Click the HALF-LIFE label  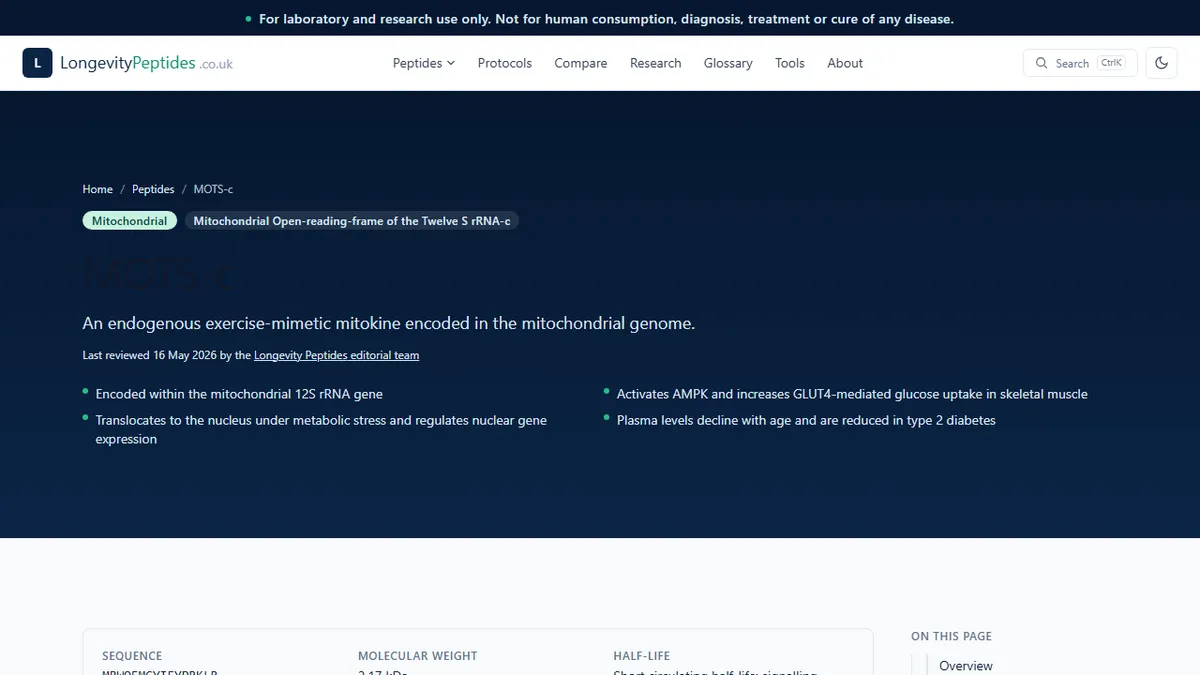644,656
